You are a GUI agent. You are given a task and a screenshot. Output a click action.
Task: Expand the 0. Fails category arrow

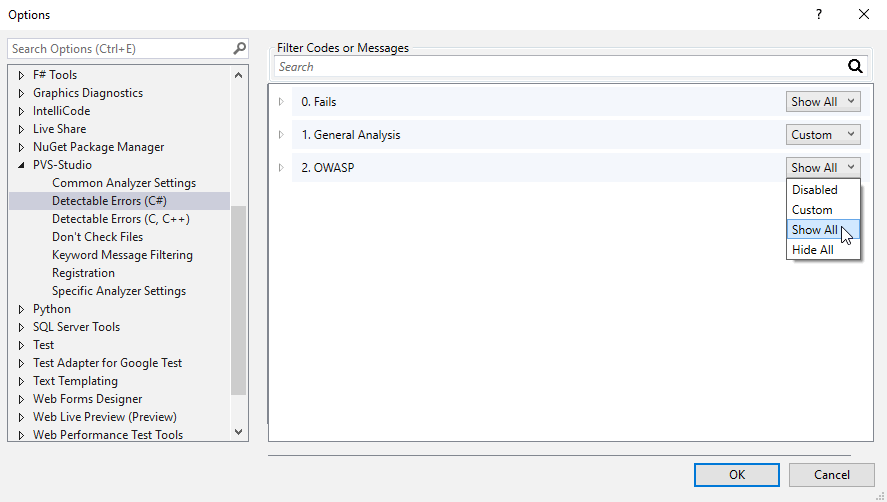(281, 102)
